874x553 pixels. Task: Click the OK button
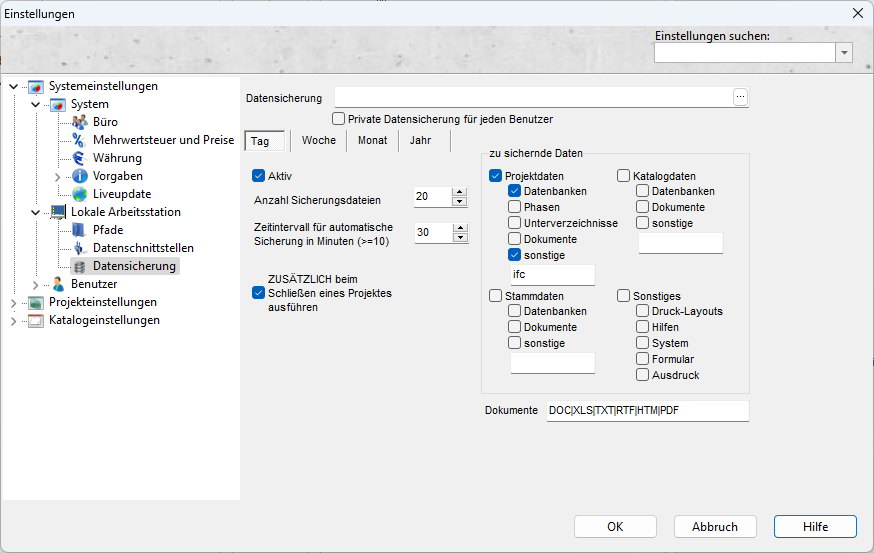pyautogui.click(x=615, y=527)
